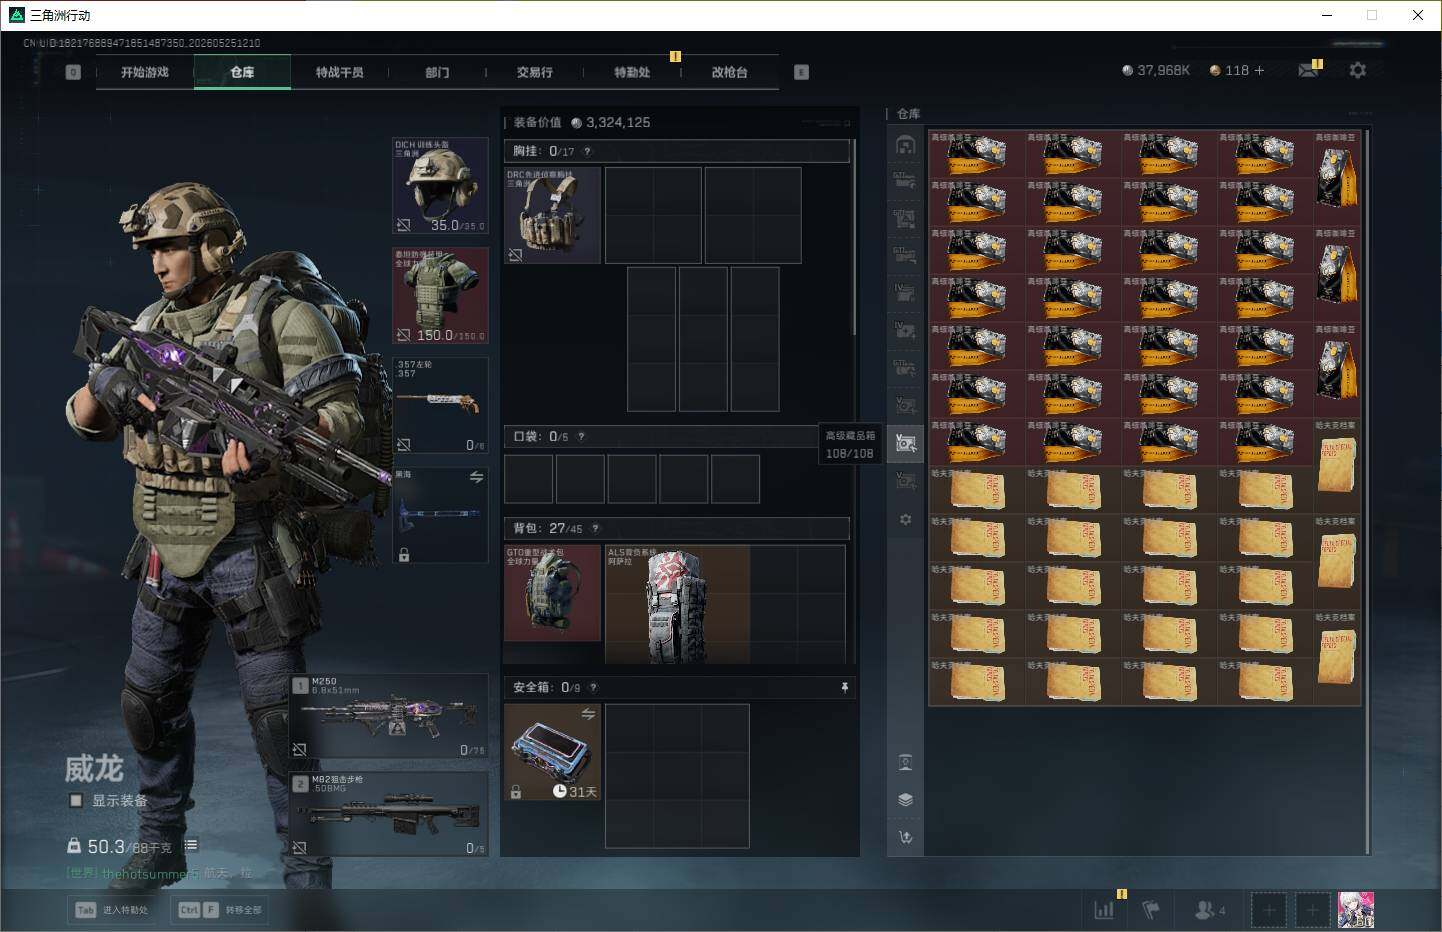Screen dimensions: 1442x932
Task: Select the top-left coffee item in warehouse grid
Action: 977,154
